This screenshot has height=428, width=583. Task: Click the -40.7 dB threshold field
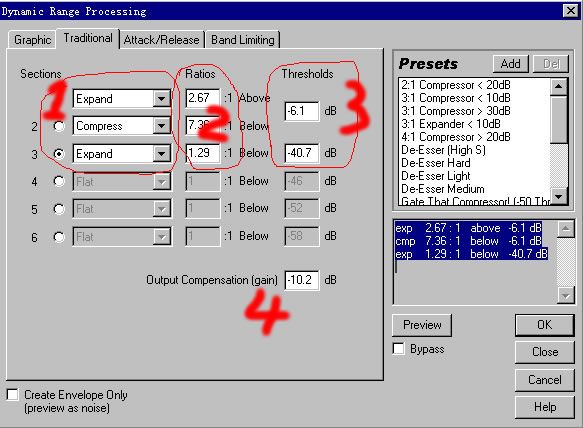point(302,153)
